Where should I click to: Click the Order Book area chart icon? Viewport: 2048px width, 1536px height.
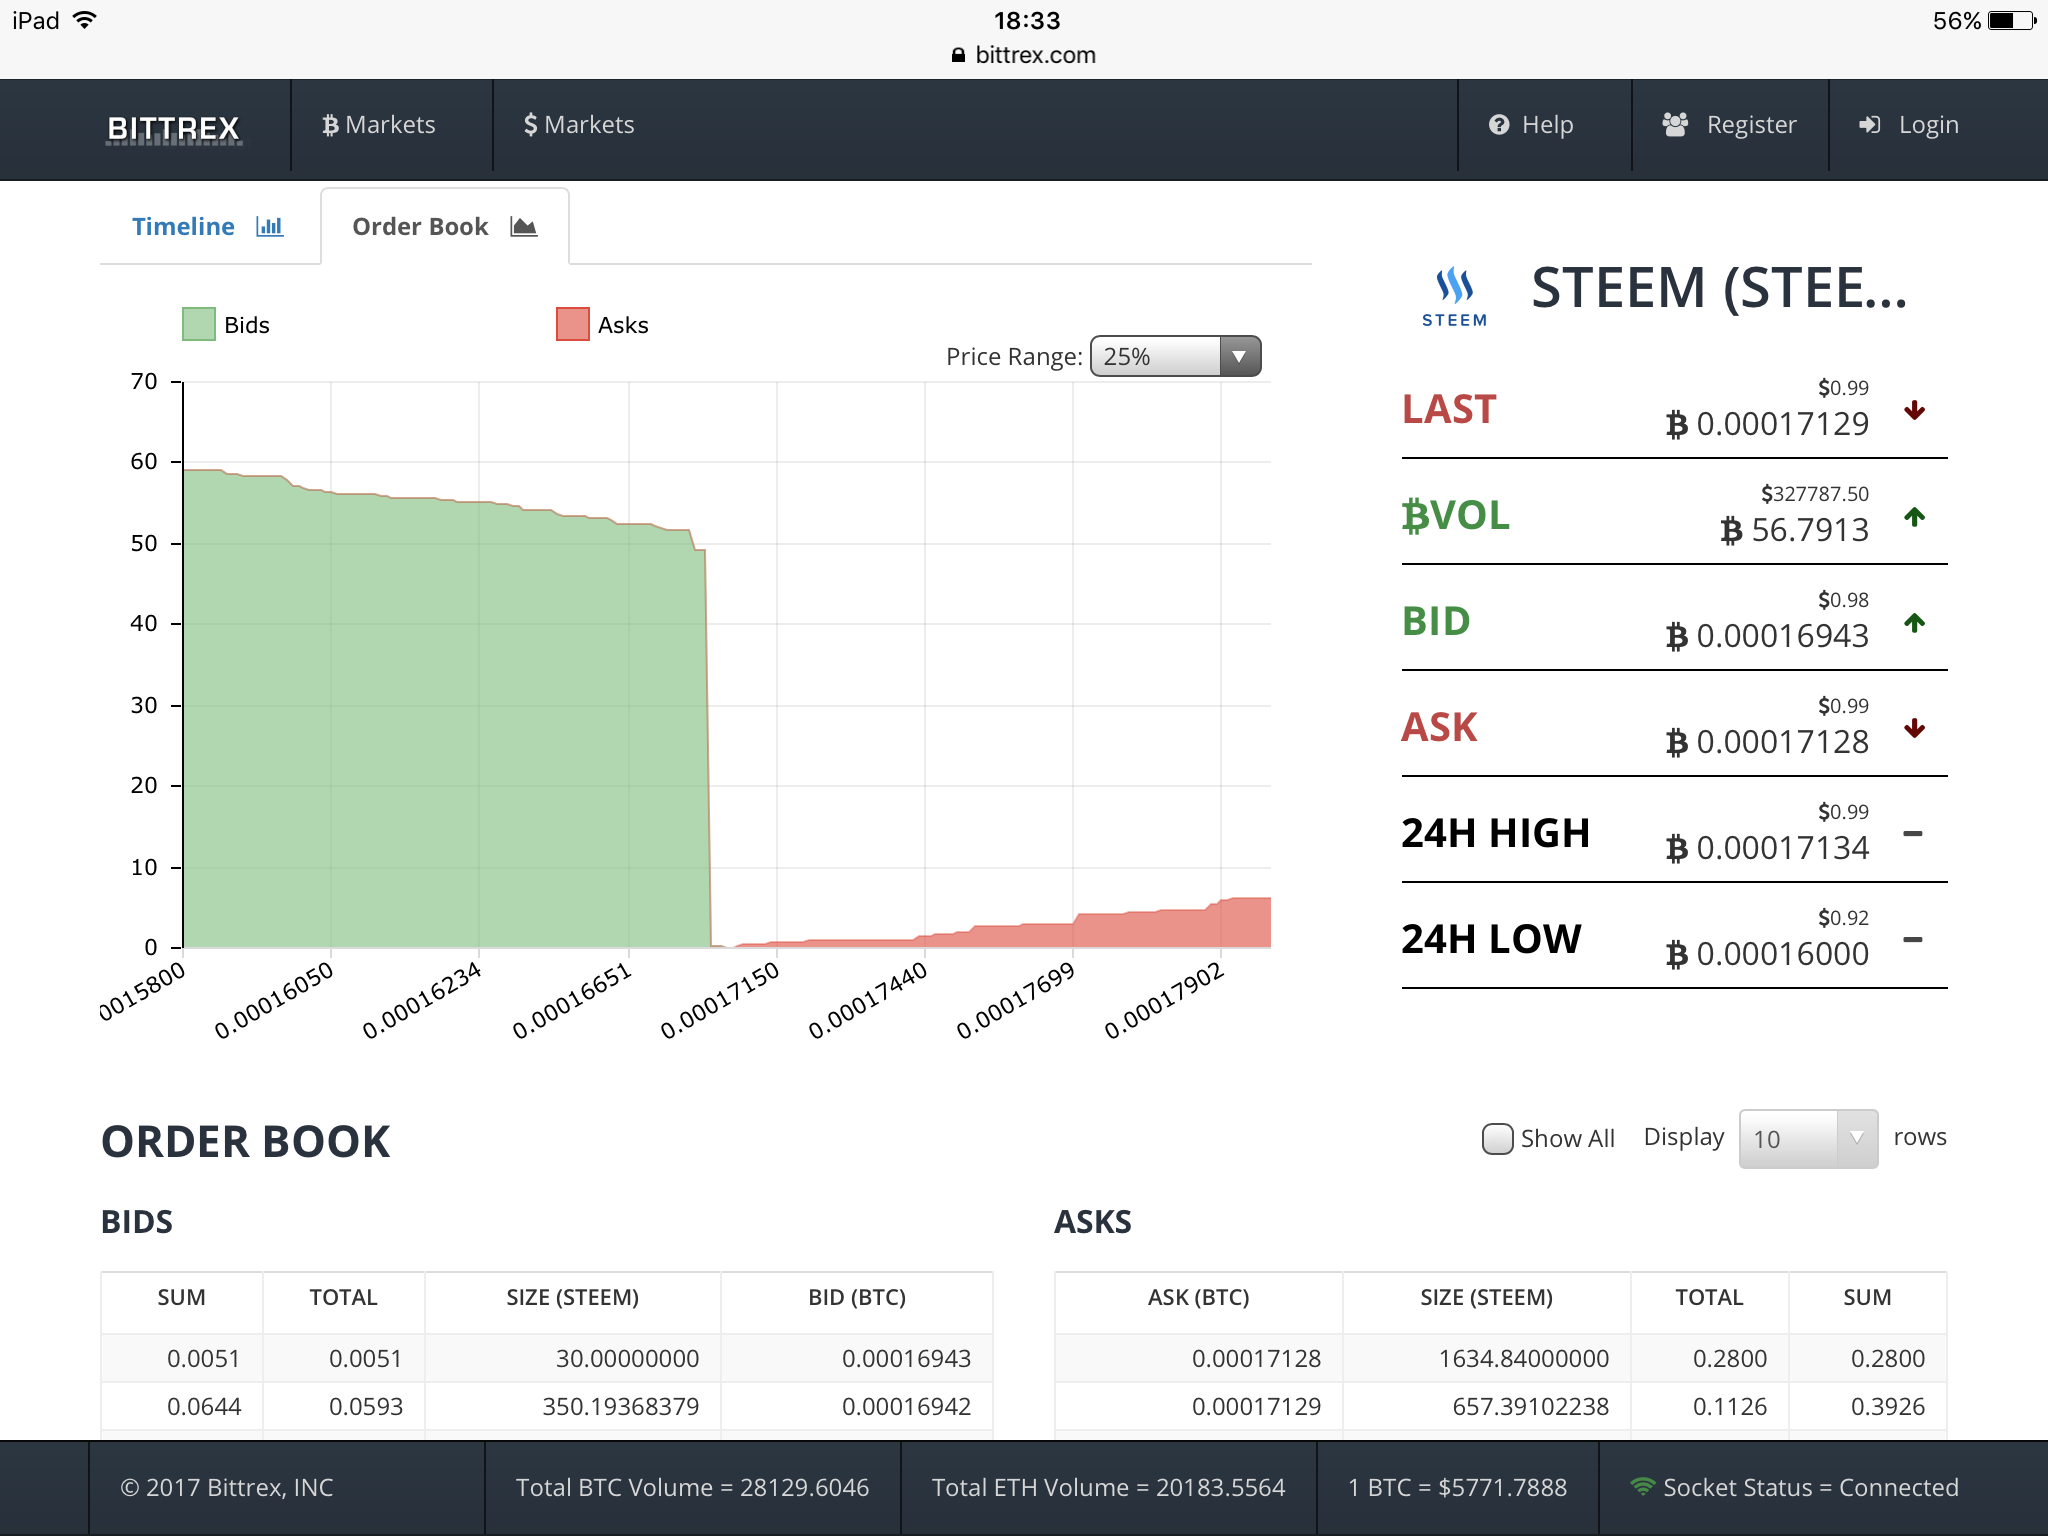pos(524,226)
